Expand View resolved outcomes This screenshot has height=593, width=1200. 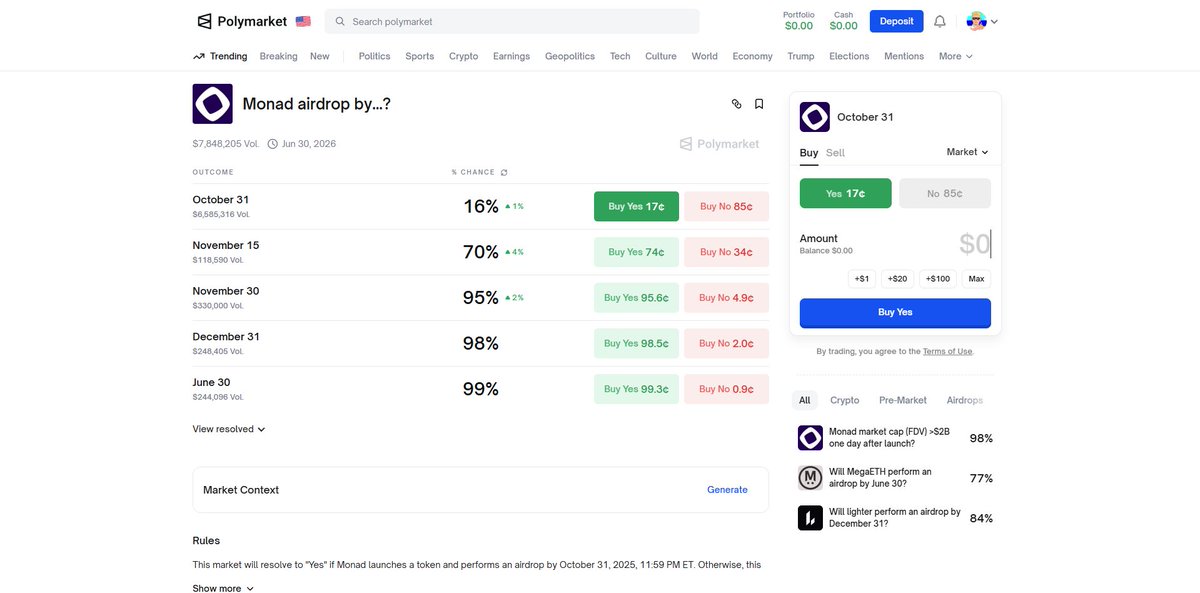tap(229, 429)
